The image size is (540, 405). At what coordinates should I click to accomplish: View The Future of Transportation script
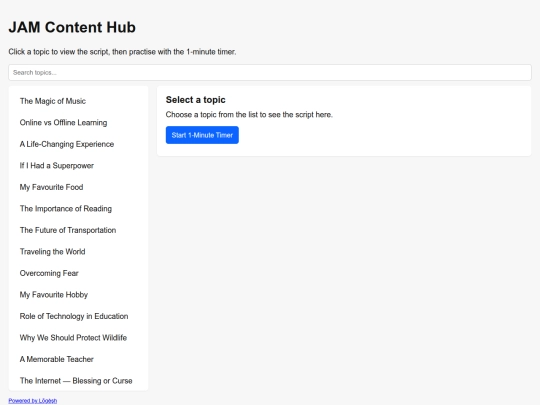tap(79, 230)
